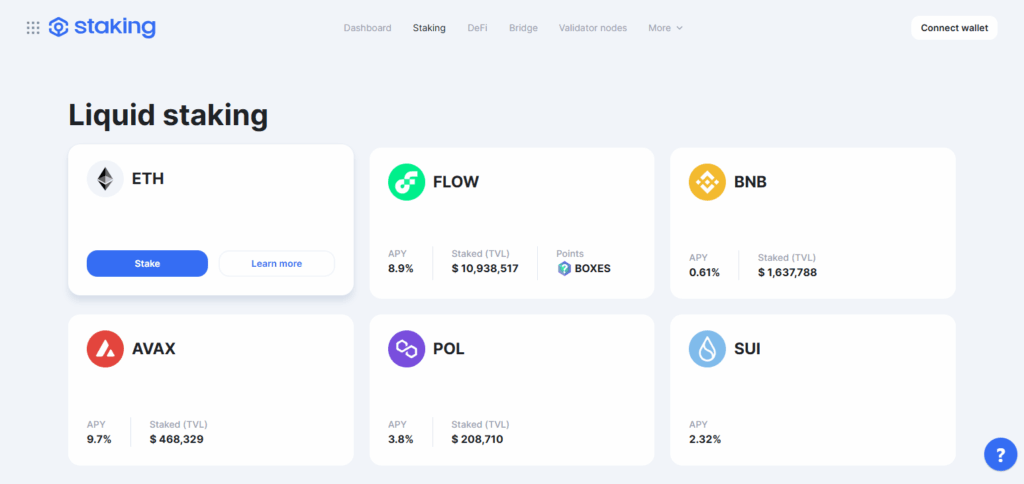Viewport: 1024px width, 484px height.
Task: Open the FLOW staked TVL amount
Action: (x=485, y=269)
